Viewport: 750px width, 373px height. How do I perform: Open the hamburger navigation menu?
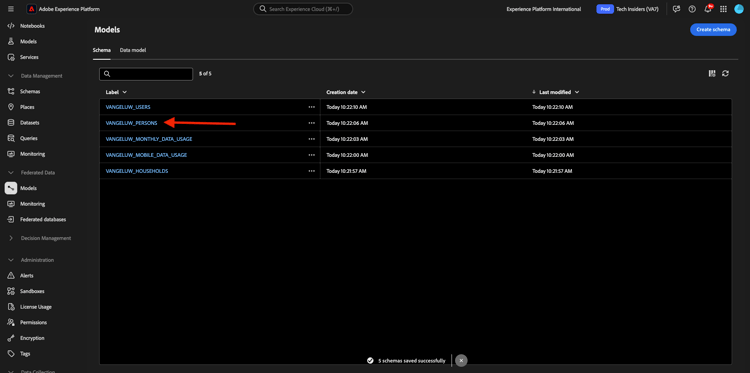click(11, 9)
